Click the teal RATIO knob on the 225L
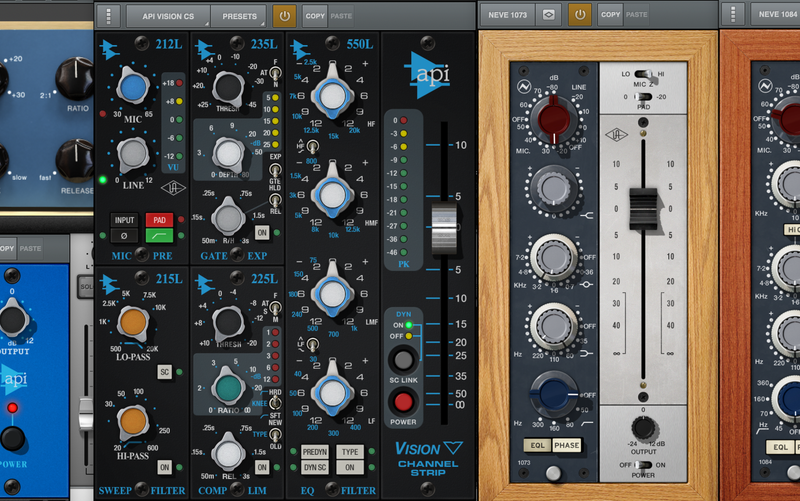 click(x=228, y=388)
